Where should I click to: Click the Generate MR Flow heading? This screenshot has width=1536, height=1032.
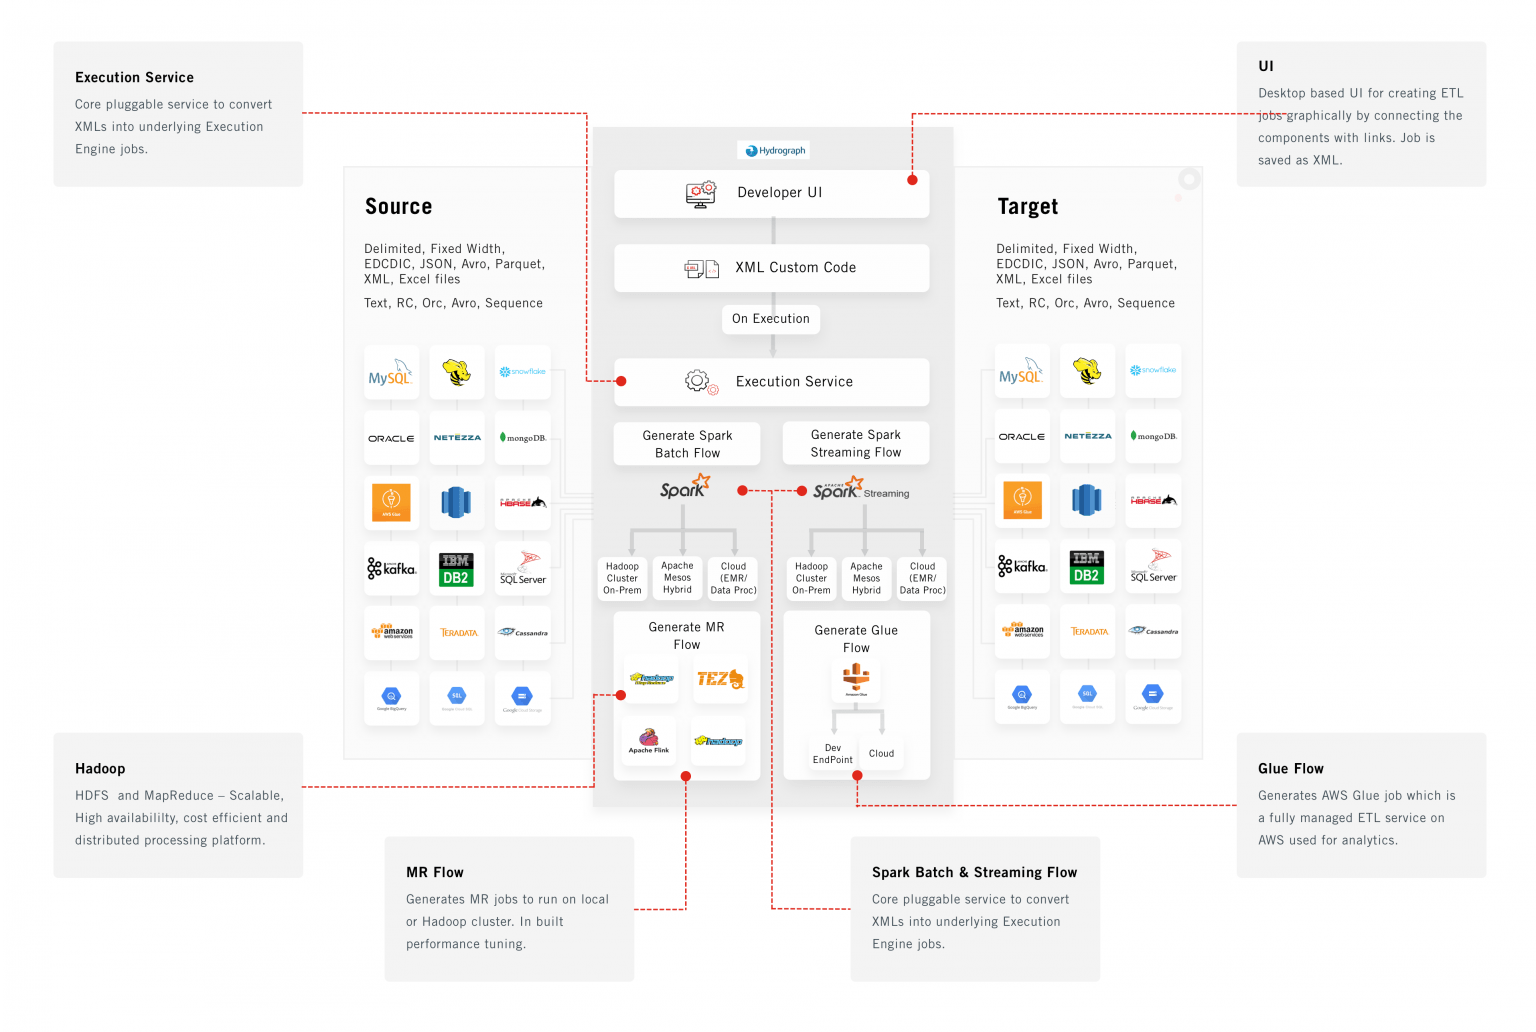click(687, 636)
